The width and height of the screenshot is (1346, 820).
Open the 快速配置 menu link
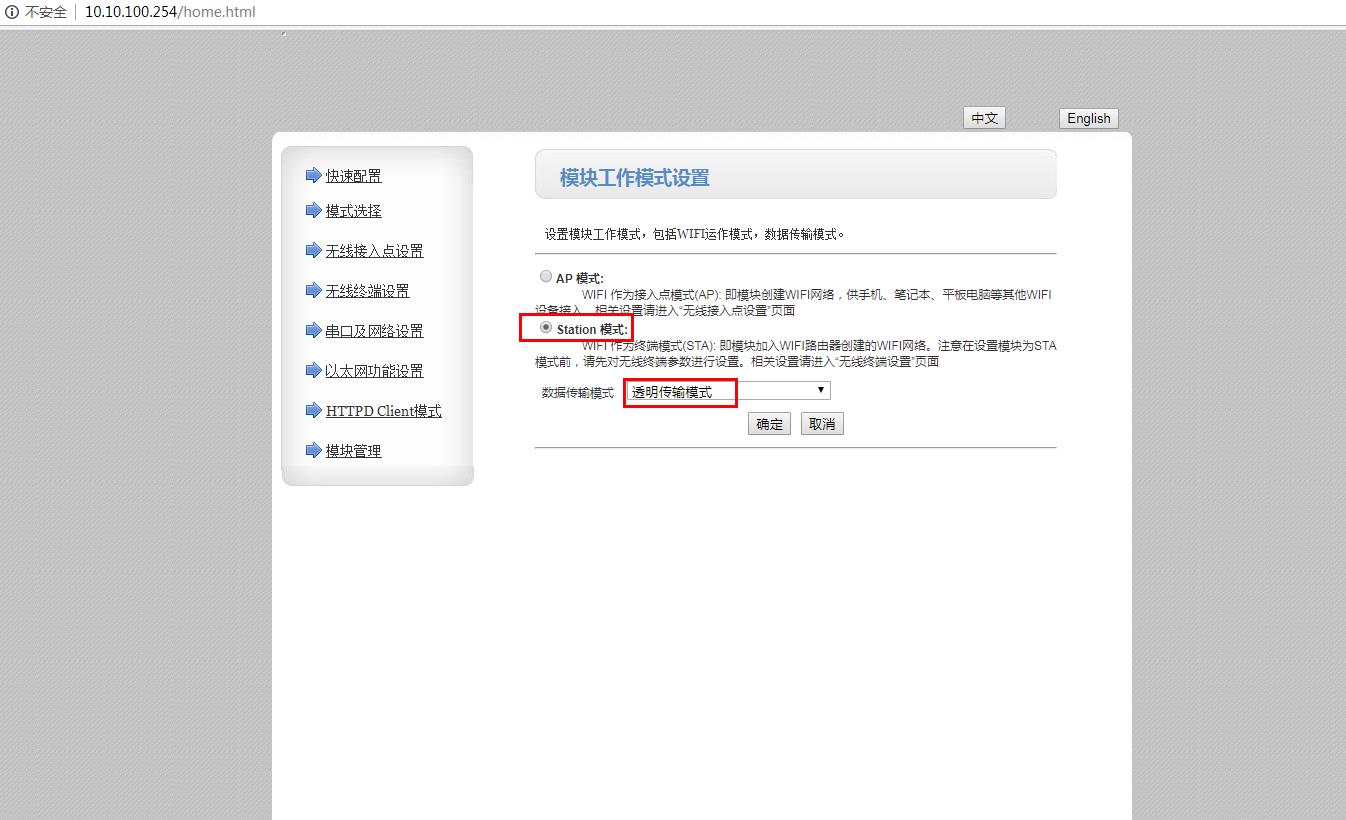[353, 176]
